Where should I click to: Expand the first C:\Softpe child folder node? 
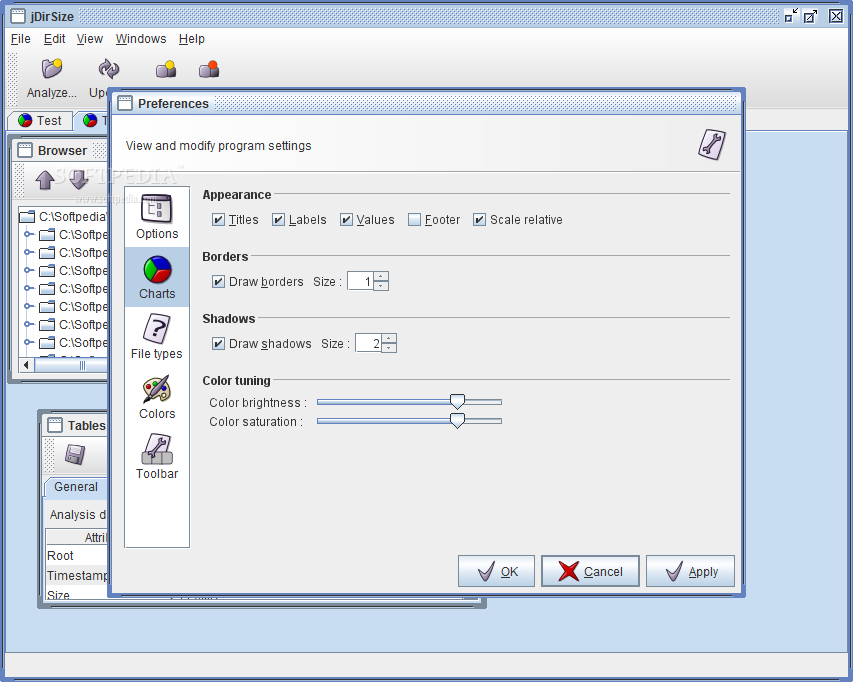(29, 234)
